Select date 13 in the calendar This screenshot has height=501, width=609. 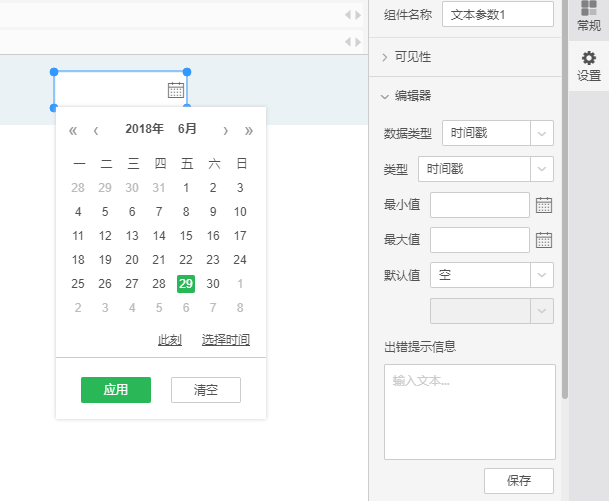[x=132, y=236]
